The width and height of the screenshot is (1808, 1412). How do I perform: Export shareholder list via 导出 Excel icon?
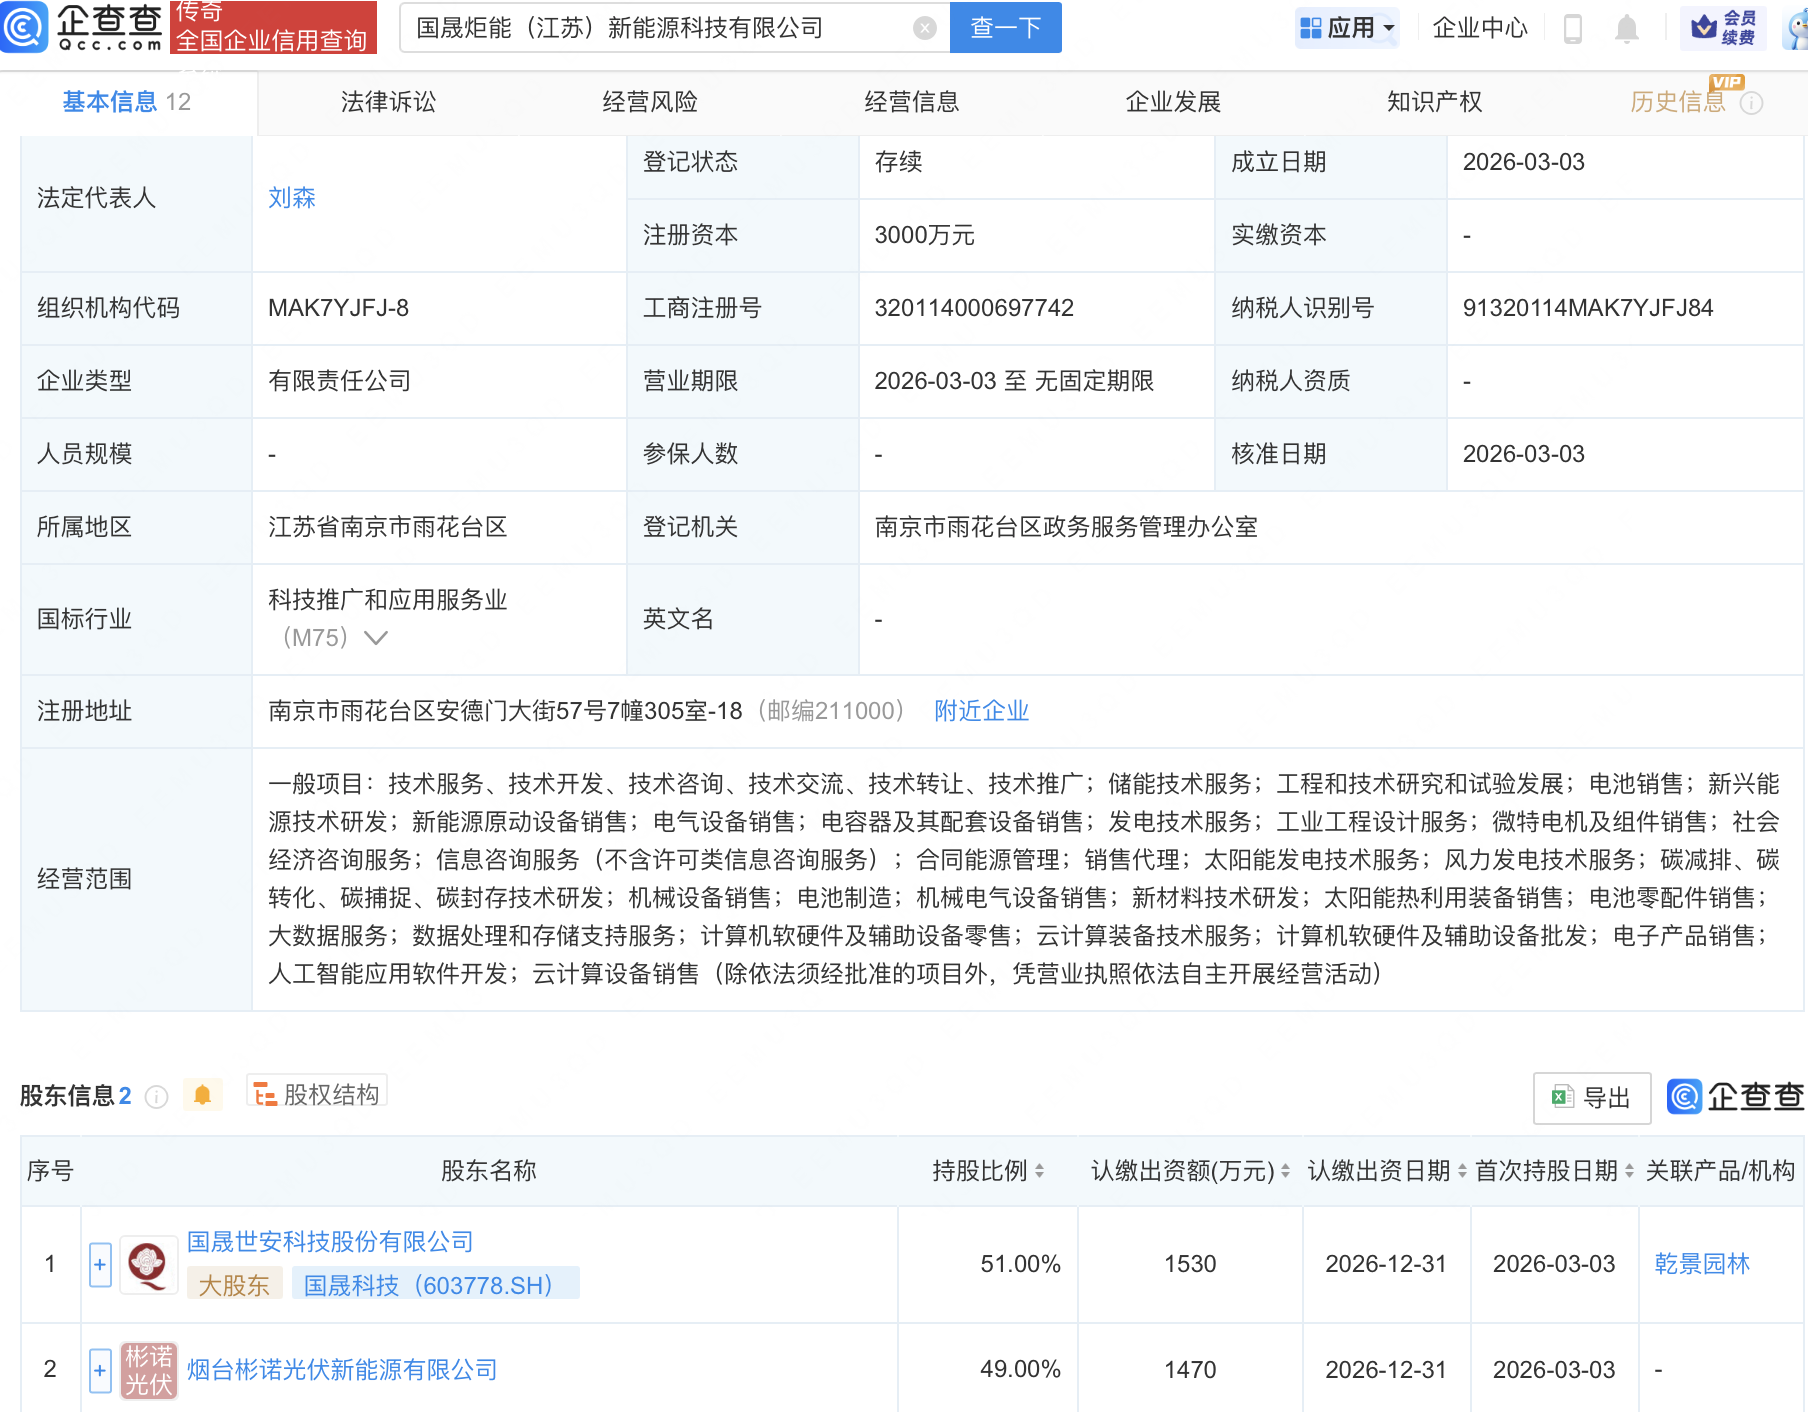[1591, 1097]
